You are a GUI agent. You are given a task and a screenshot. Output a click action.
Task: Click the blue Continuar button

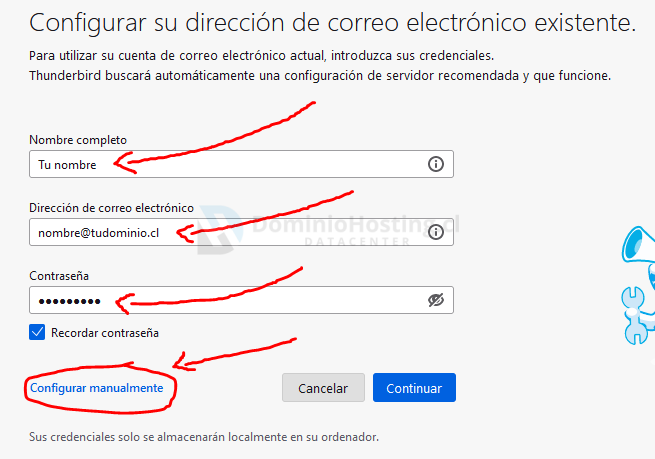pyautogui.click(x=414, y=388)
